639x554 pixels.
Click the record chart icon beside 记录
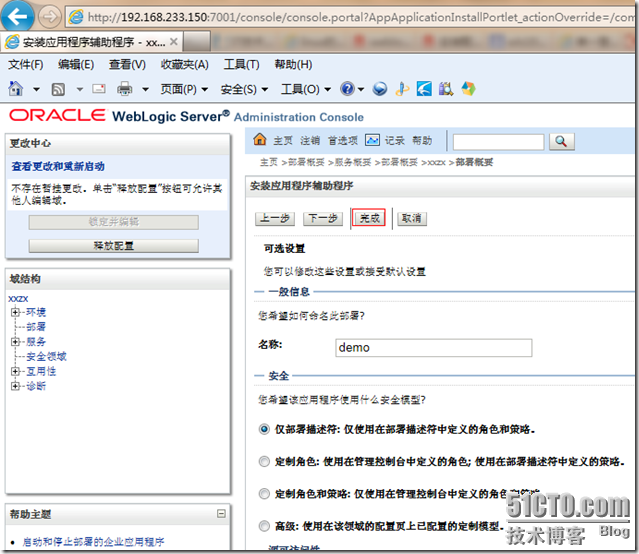pyautogui.click(x=372, y=140)
